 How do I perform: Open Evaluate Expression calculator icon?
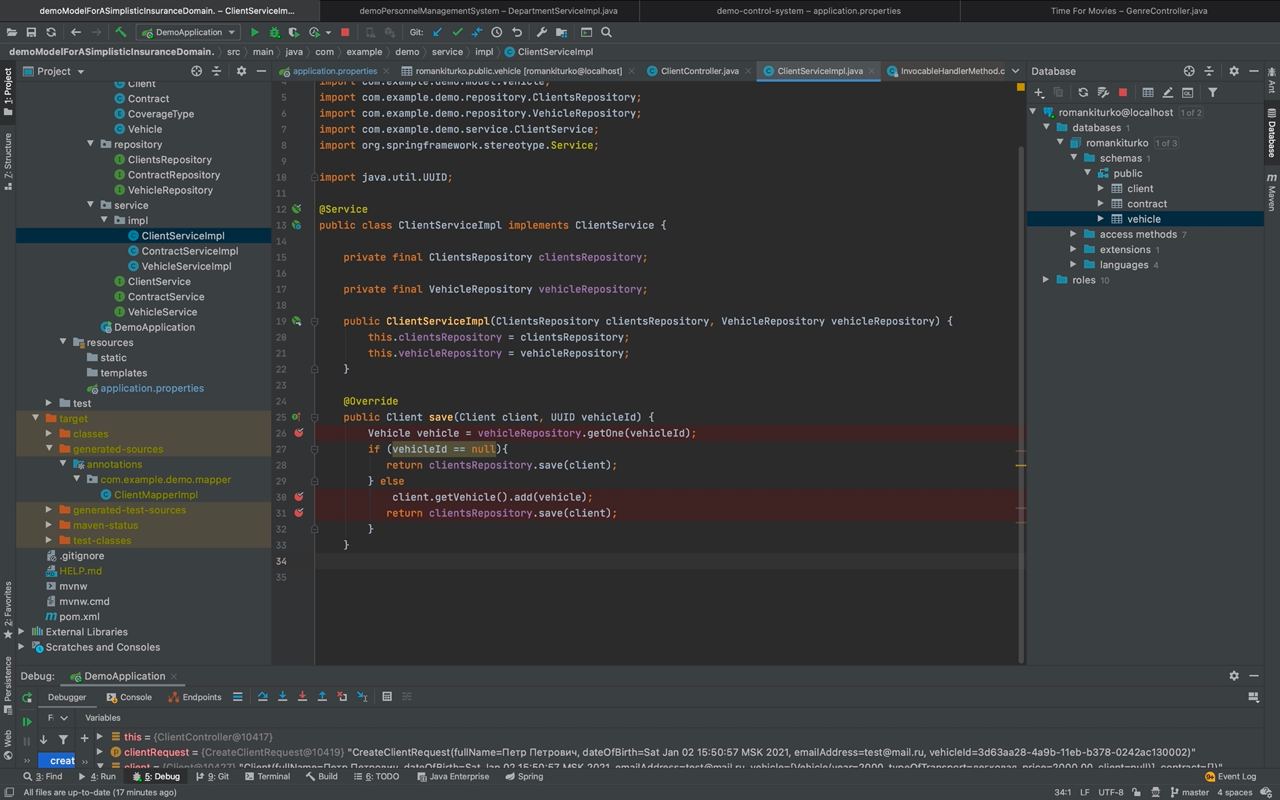(x=387, y=697)
